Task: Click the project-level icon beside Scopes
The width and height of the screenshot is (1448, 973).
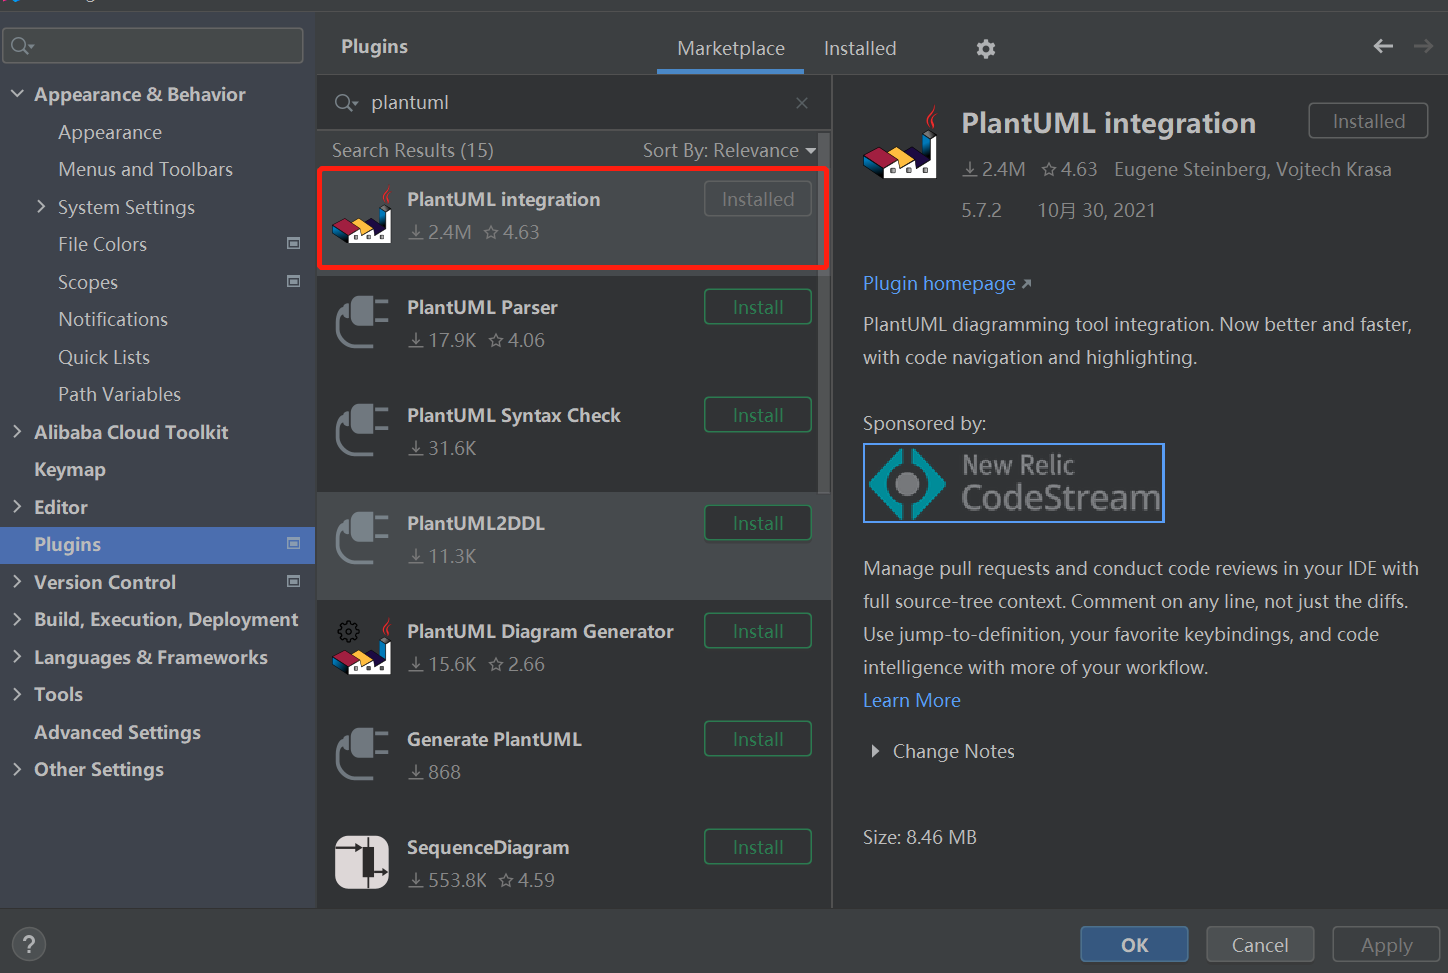Action: coord(294,281)
